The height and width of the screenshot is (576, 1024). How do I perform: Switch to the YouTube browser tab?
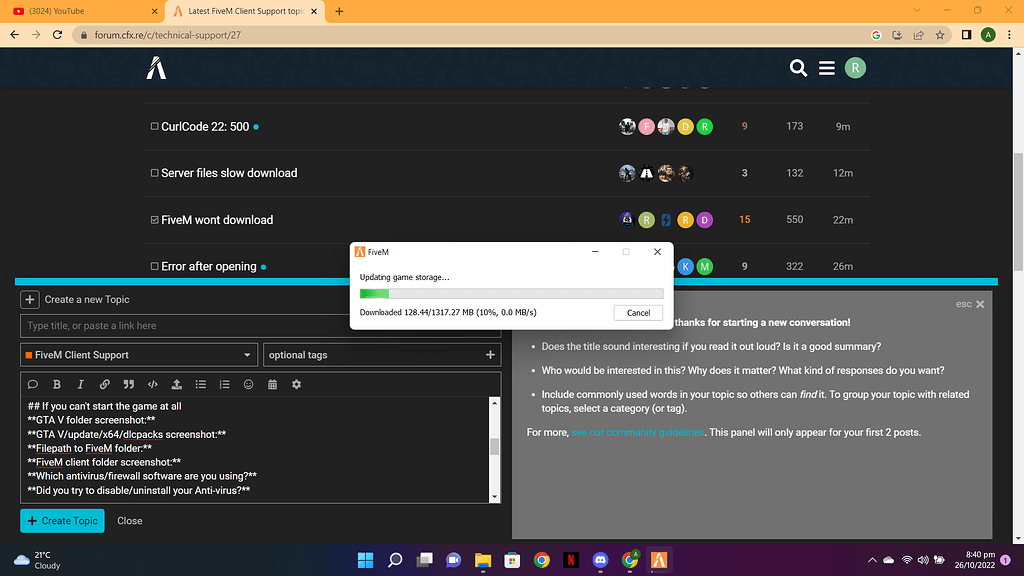click(x=70, y=10)
